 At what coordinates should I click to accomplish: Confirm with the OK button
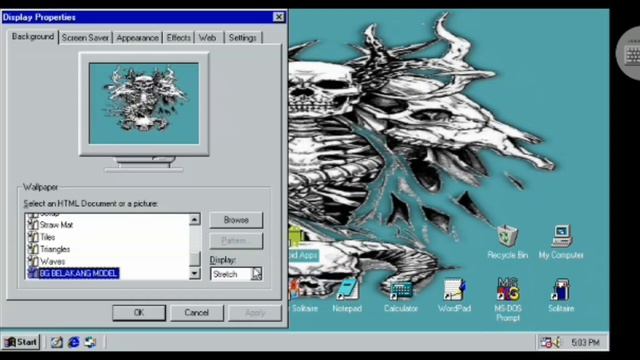pyautogui.click(x=139, y=313)
